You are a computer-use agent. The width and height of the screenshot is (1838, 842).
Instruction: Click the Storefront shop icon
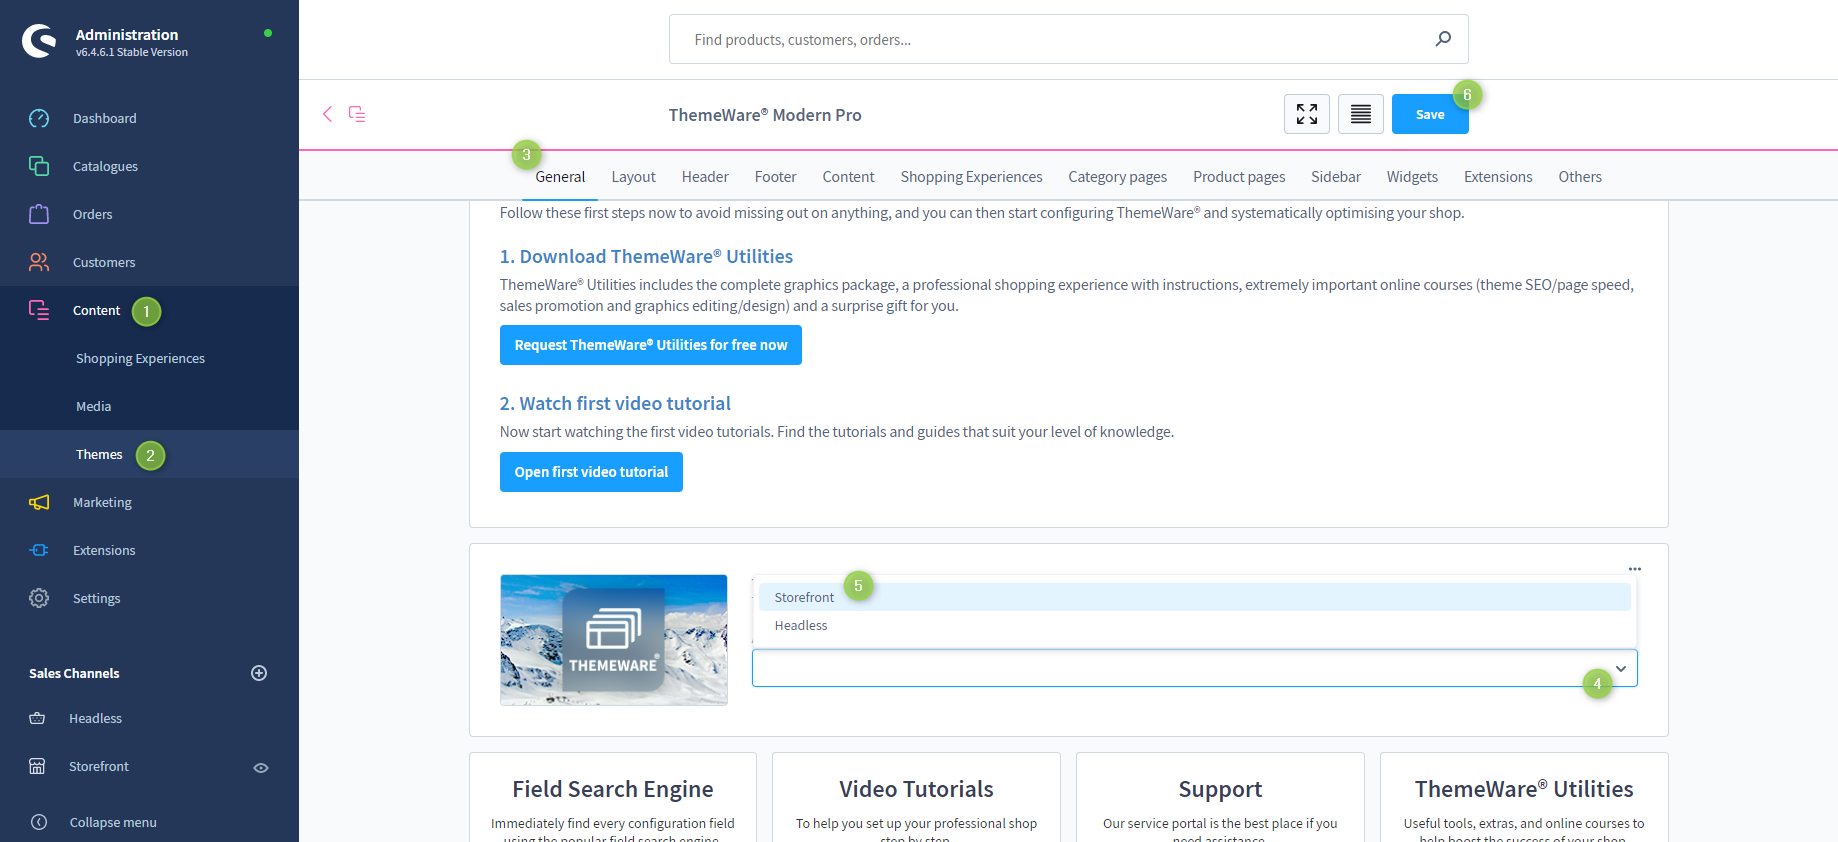(37, 766)
